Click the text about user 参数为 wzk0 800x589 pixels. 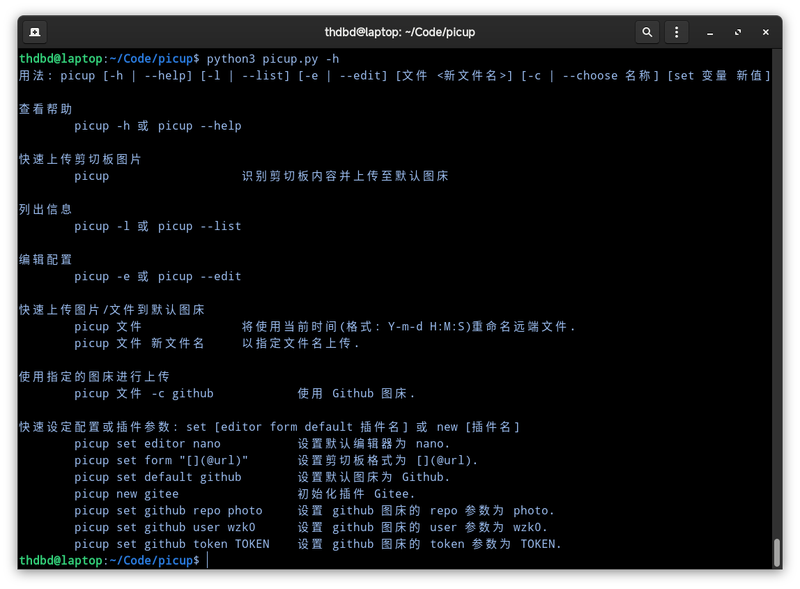click(x=422, y=527)
